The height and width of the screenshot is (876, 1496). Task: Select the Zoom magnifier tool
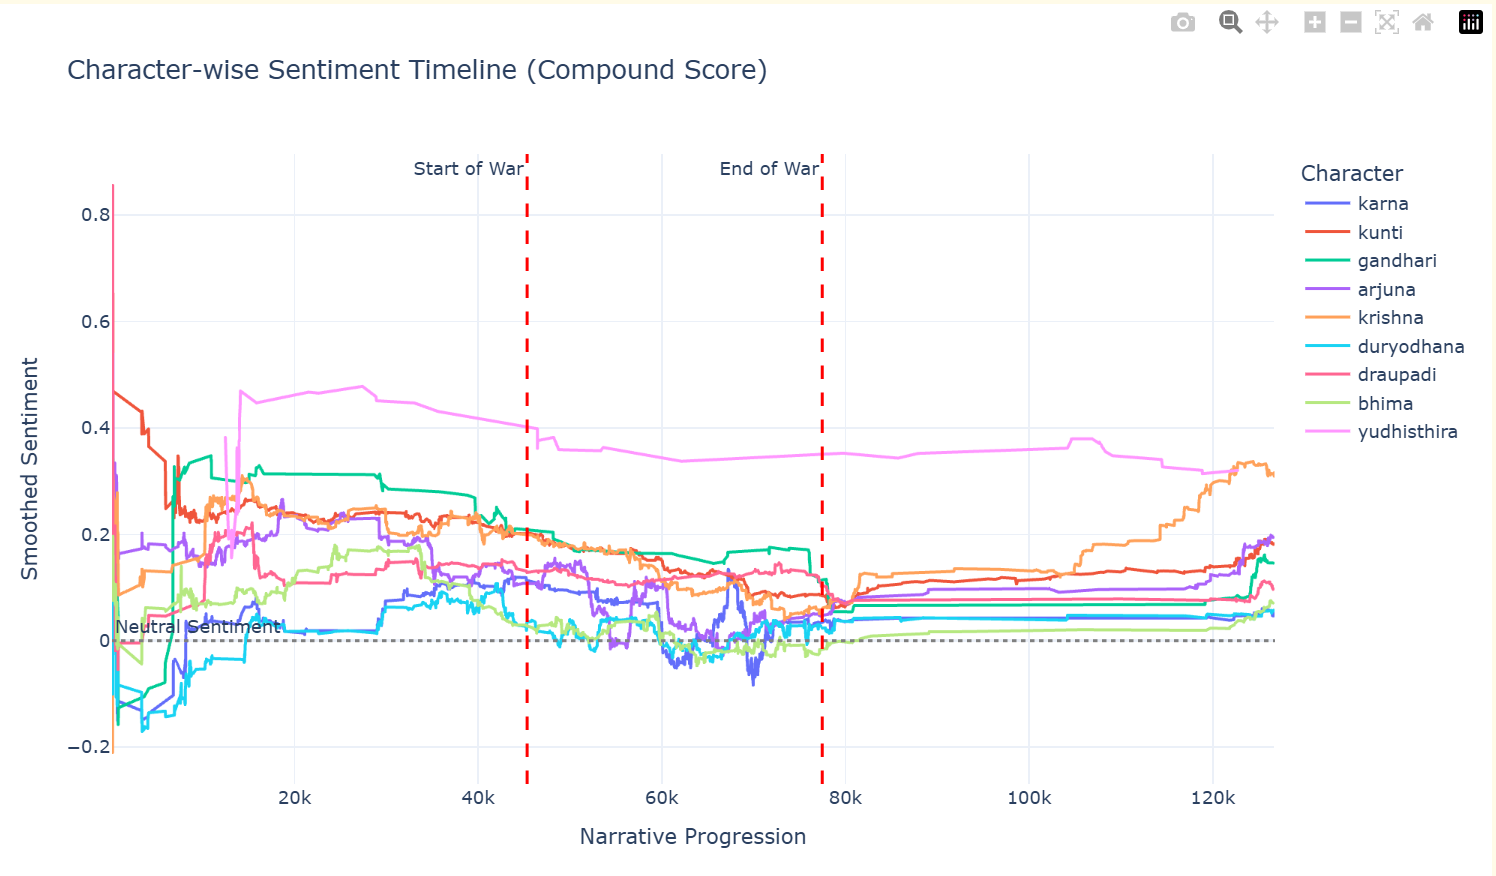pyautogui.click(x=1230, y=22)
